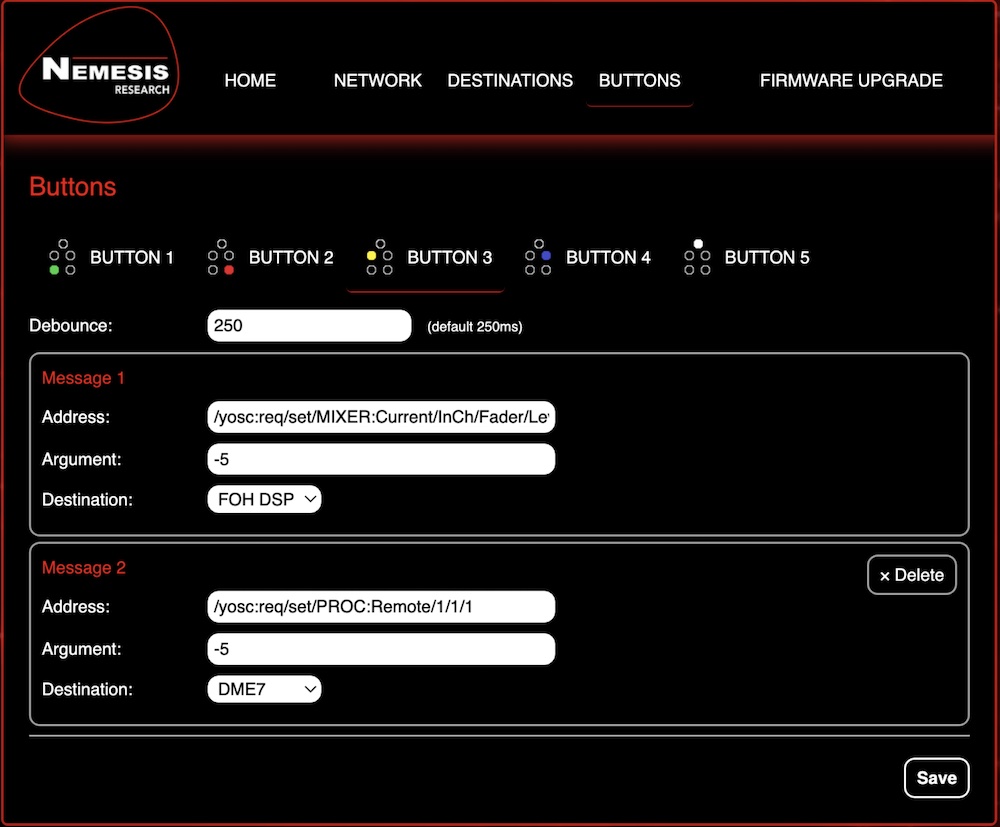This screenshot has height=827, width=1000.
Task: Open the NETWORK page
Action: click(x=377, y=81)
